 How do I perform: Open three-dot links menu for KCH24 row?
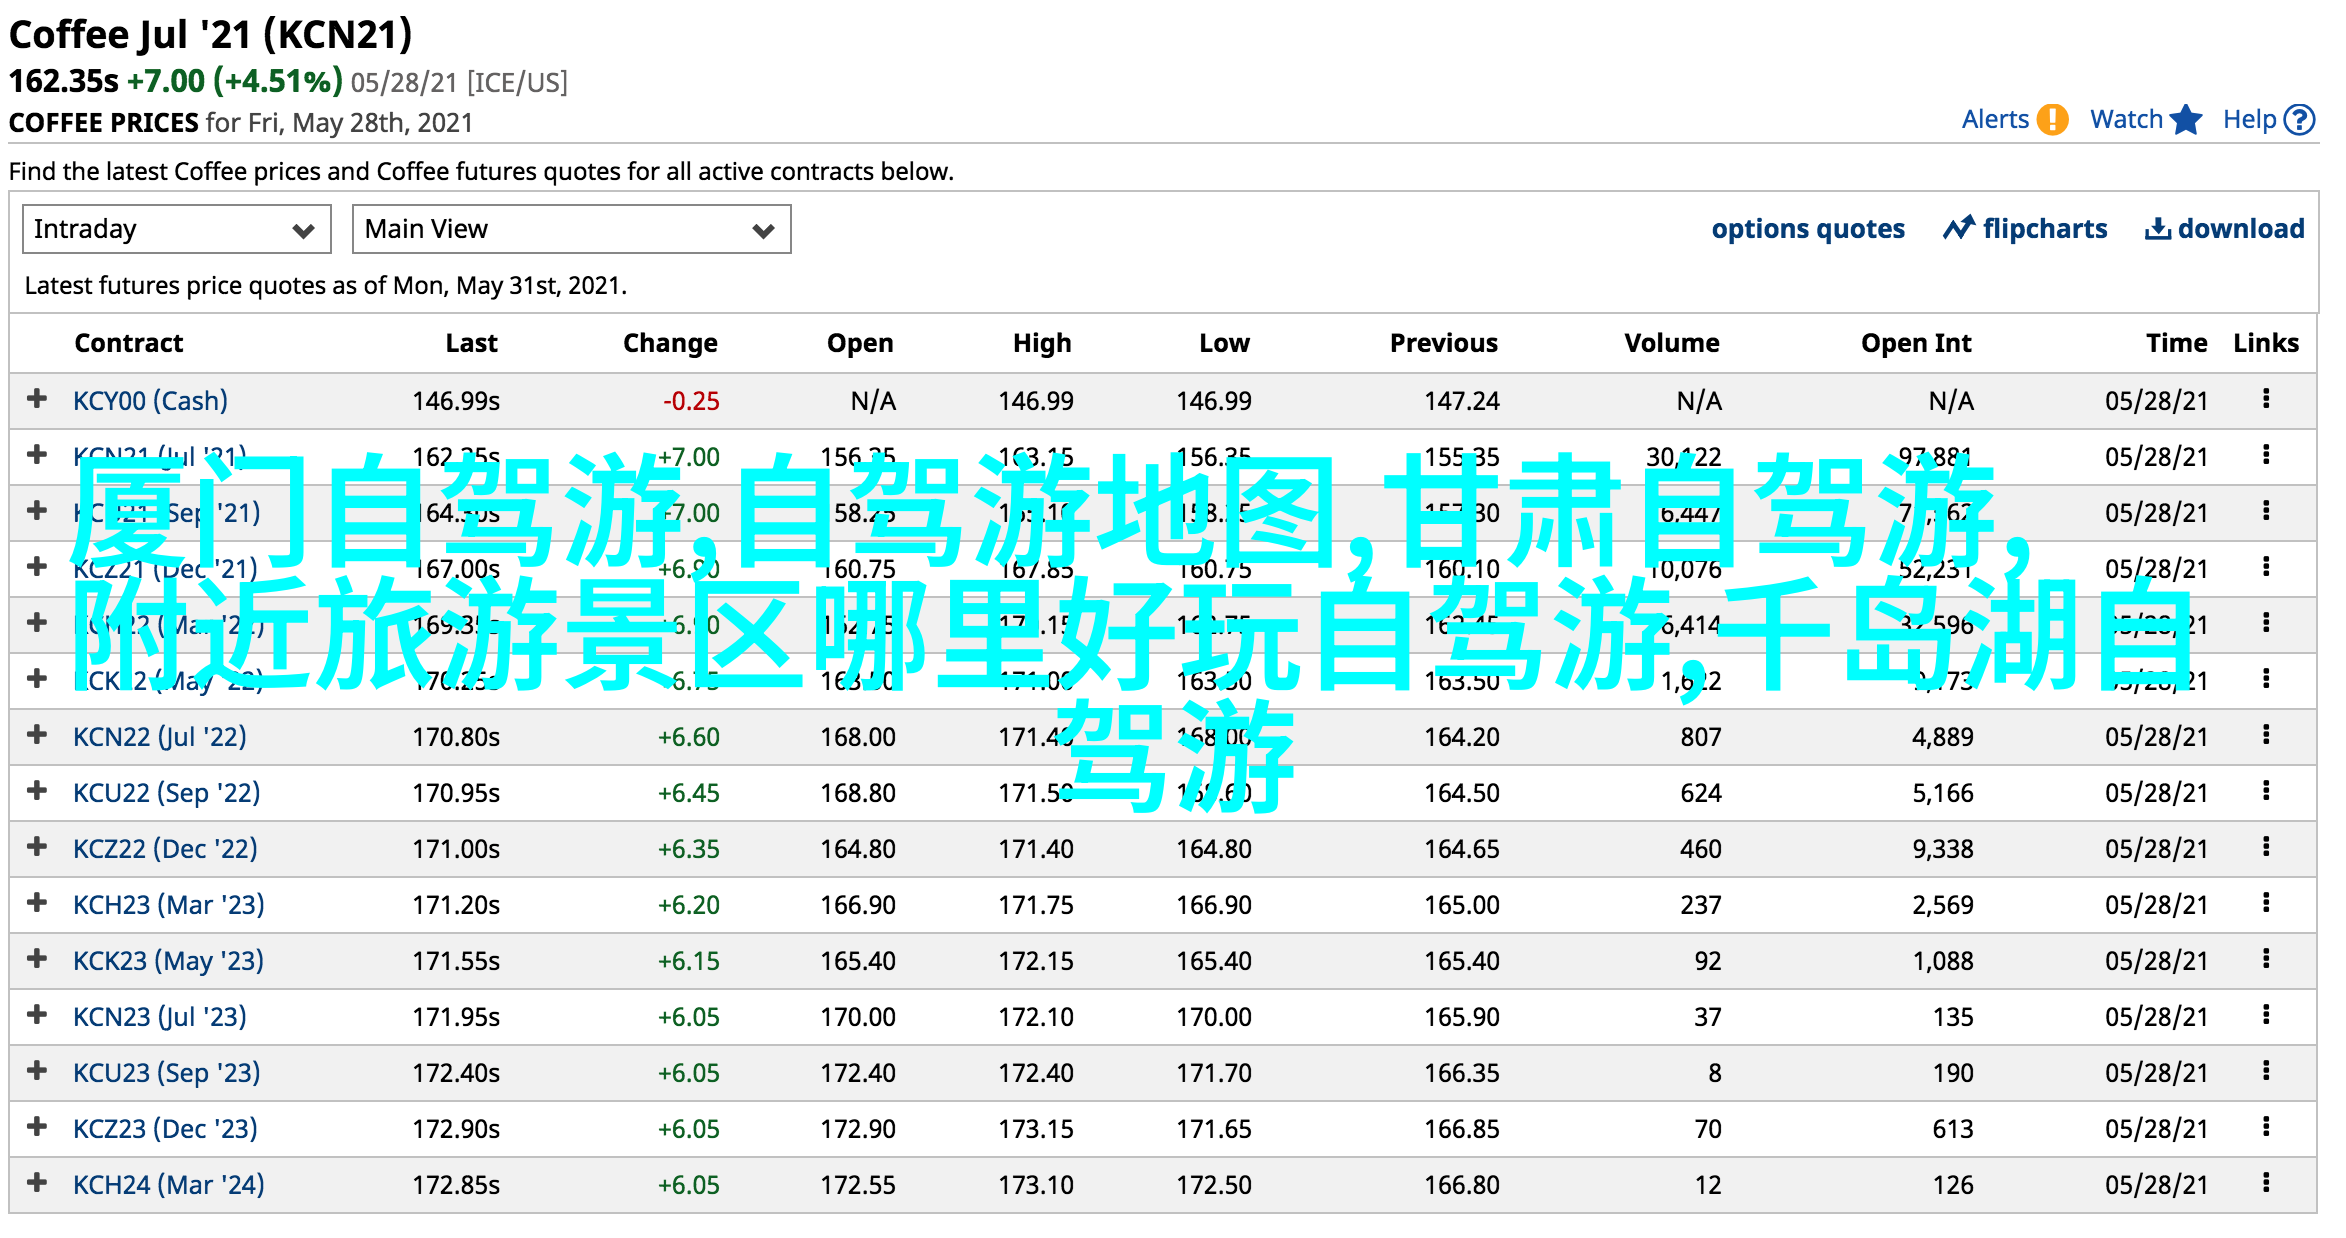(2265, 1184)
